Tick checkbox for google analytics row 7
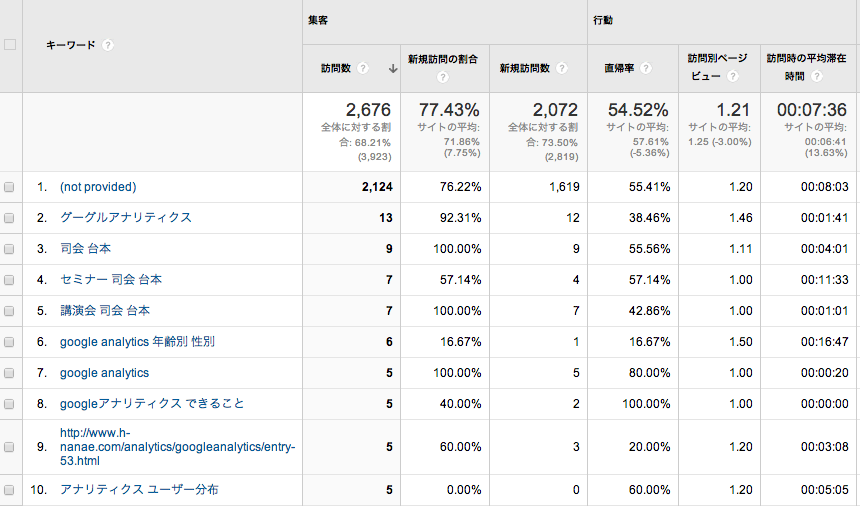Viewport: 860px width, 510px height. click(x=9, y=373)
